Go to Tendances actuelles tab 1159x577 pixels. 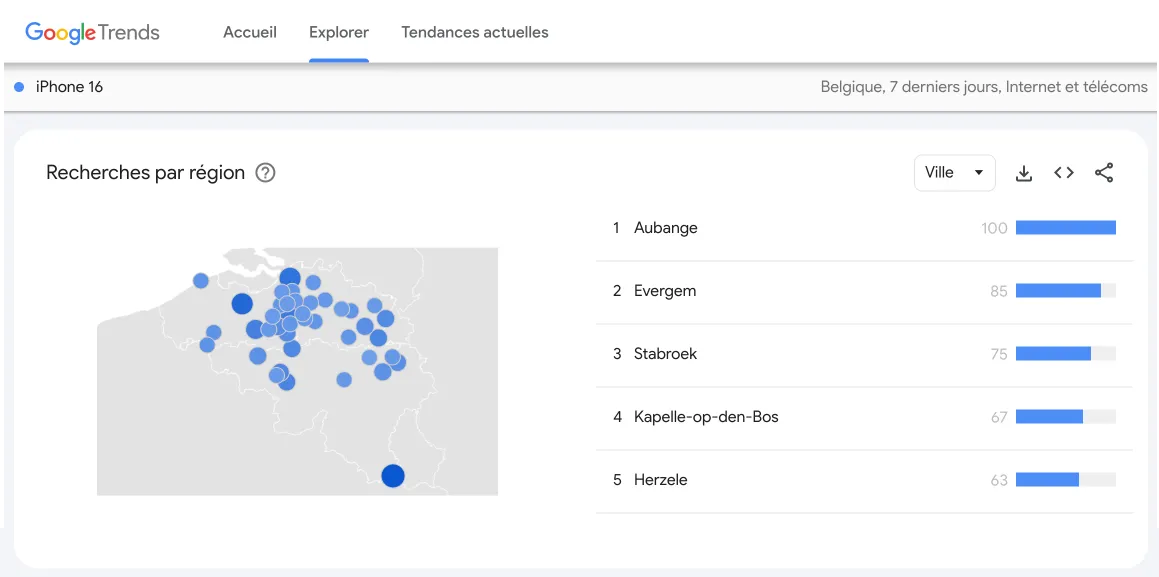pos(475,33)
